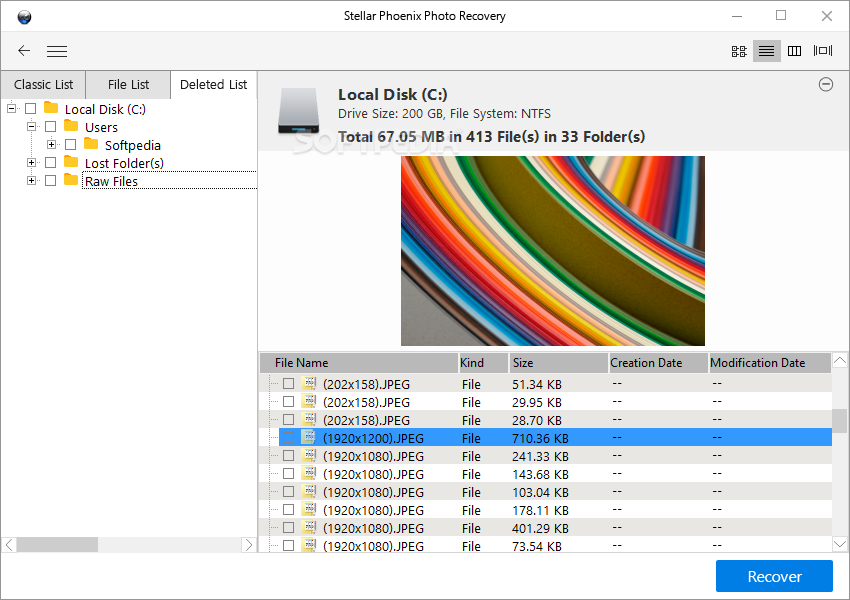This screenshot has width=850, height=600.
Task: Click the colorful paper preview image
Action: (552, 251)
